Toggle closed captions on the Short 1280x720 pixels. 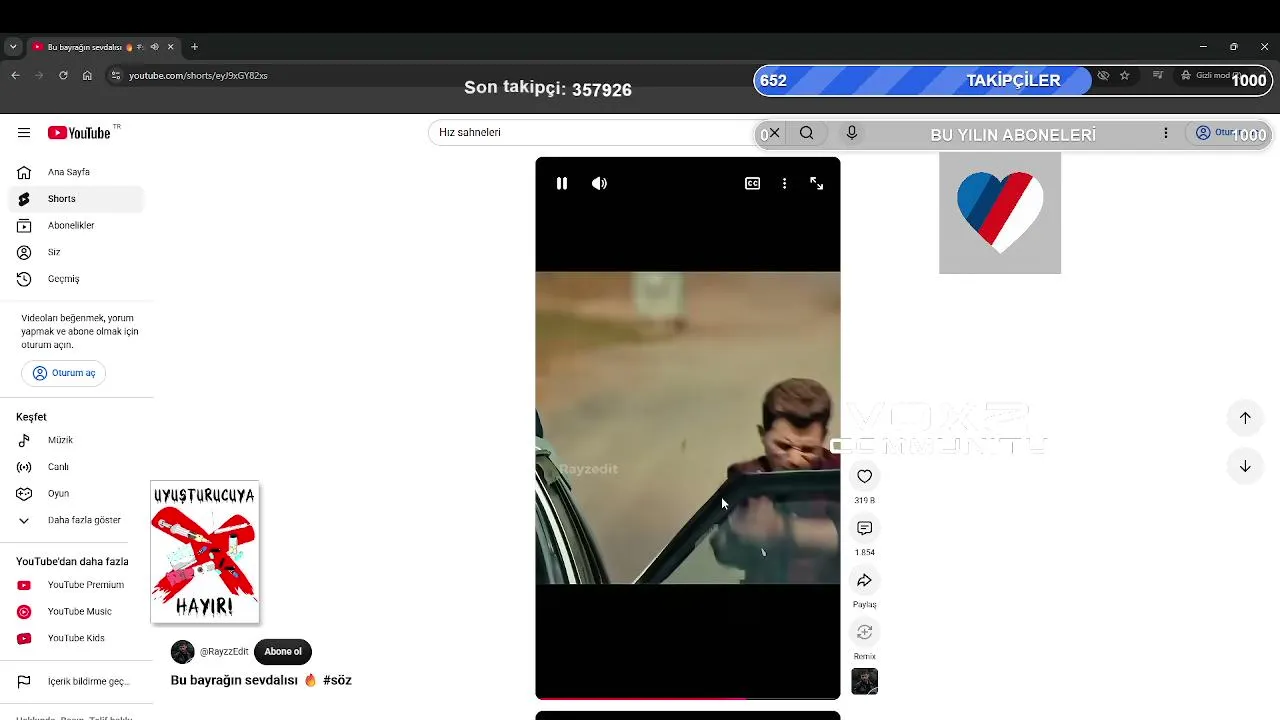pos(753,184)
